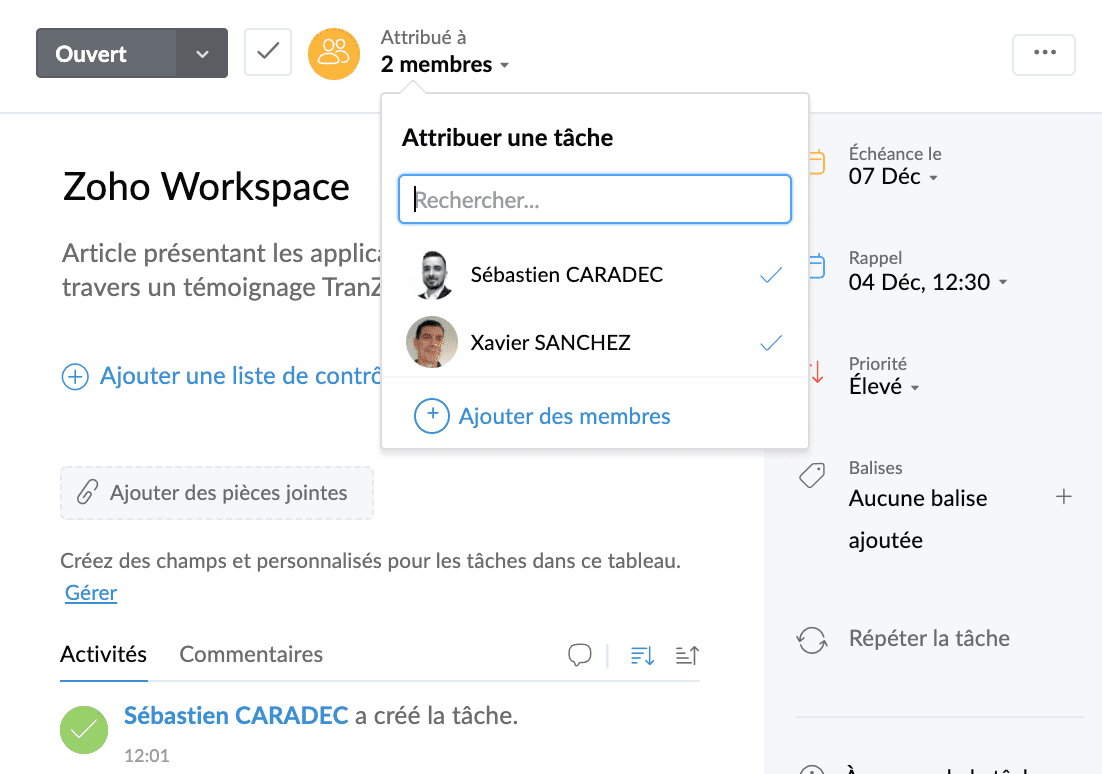Sort activities ascending with the up-arrow sort icon
1102x774 pixels.
pyautogui.click(x=687, y=656)
